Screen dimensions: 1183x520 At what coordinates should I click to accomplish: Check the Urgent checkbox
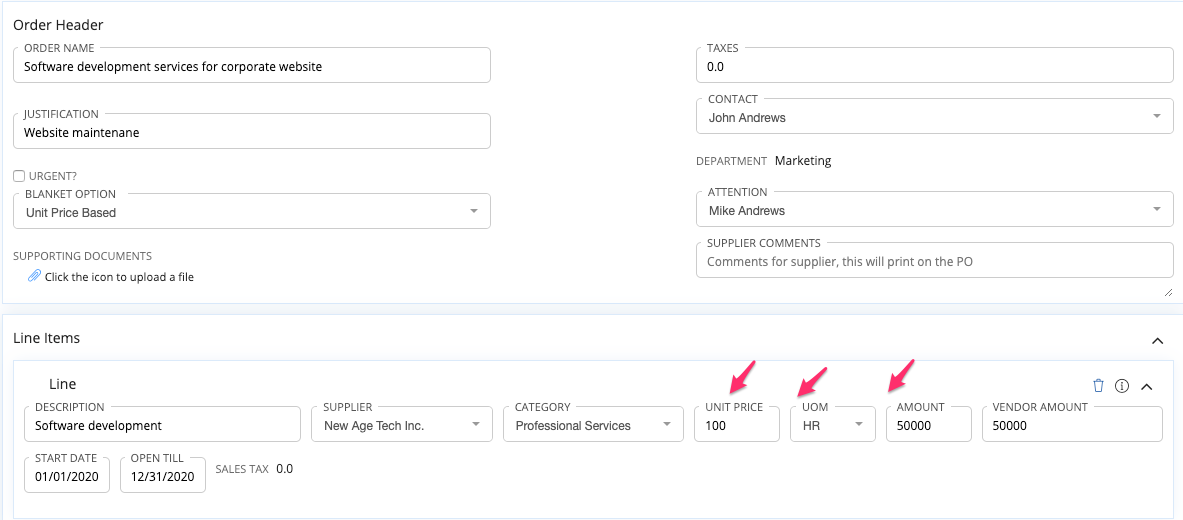(20, 176)
